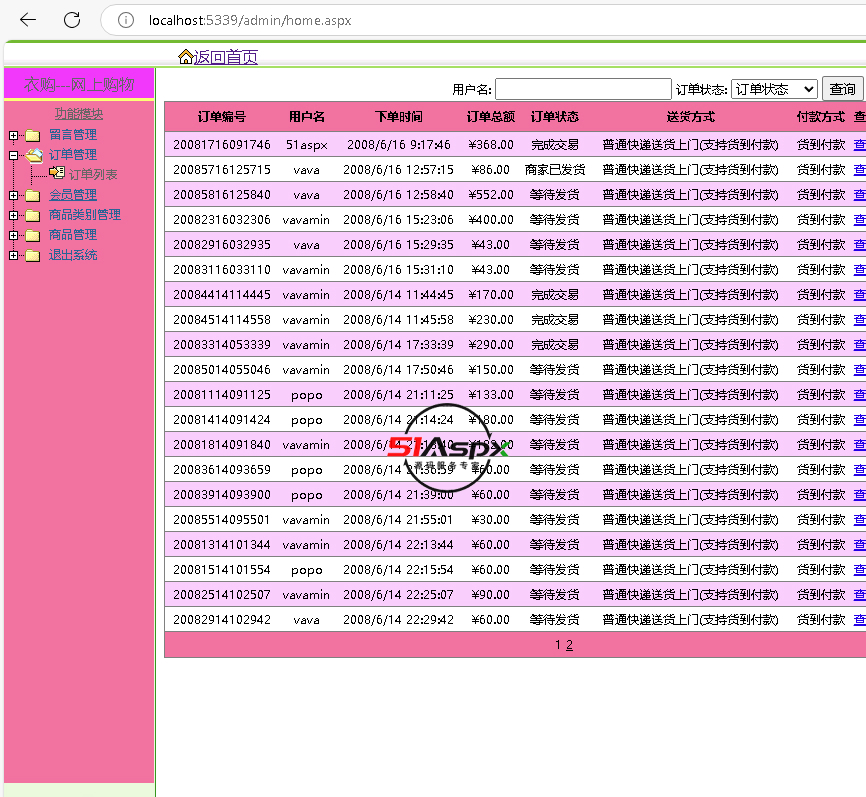Focus the 用户名 search input field
The width and height of the screenshot is (866, 797).
click(x=583, y=90)
